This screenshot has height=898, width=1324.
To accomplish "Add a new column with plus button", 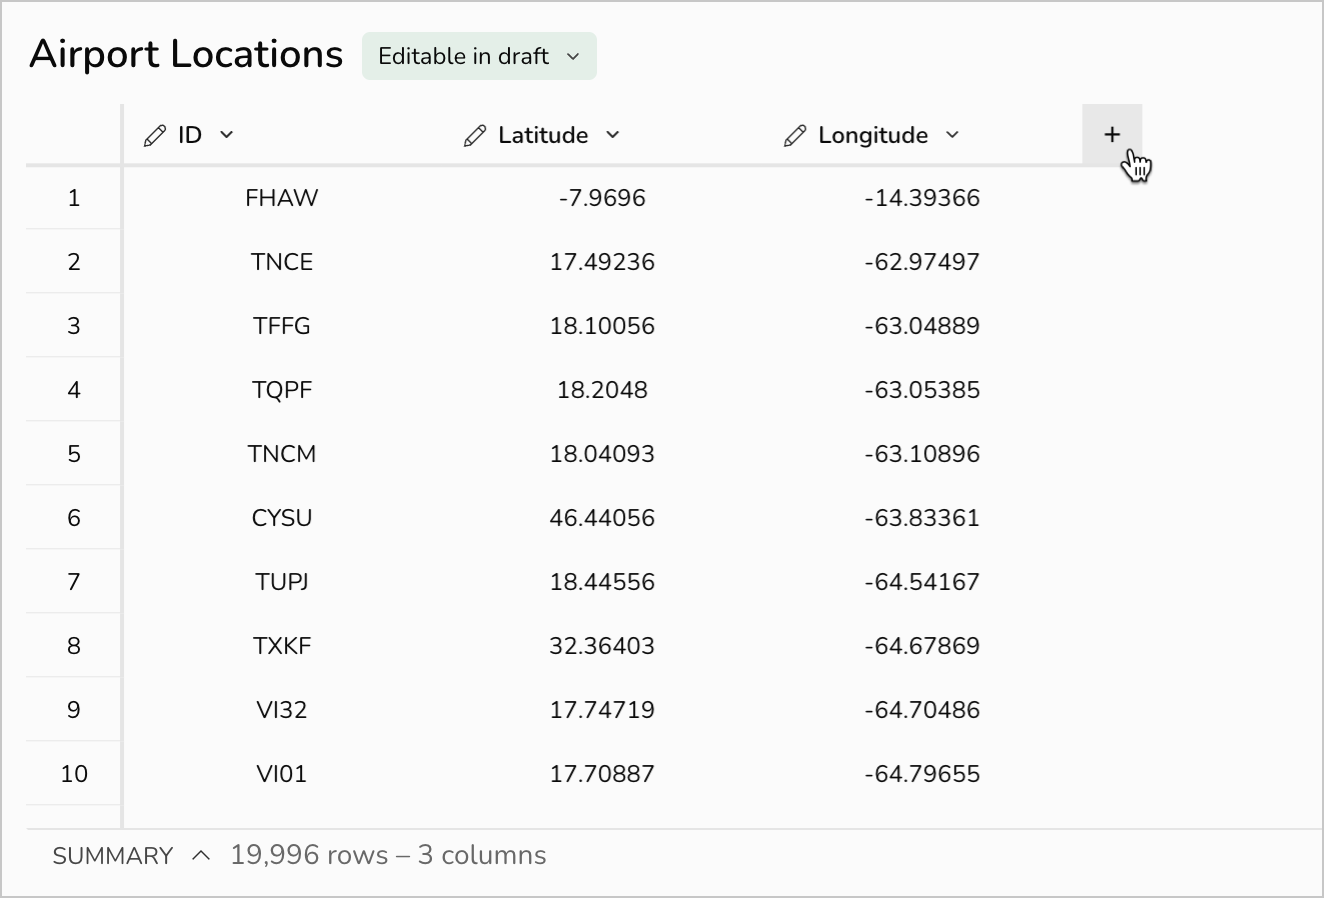I will tap(1111, 135).
